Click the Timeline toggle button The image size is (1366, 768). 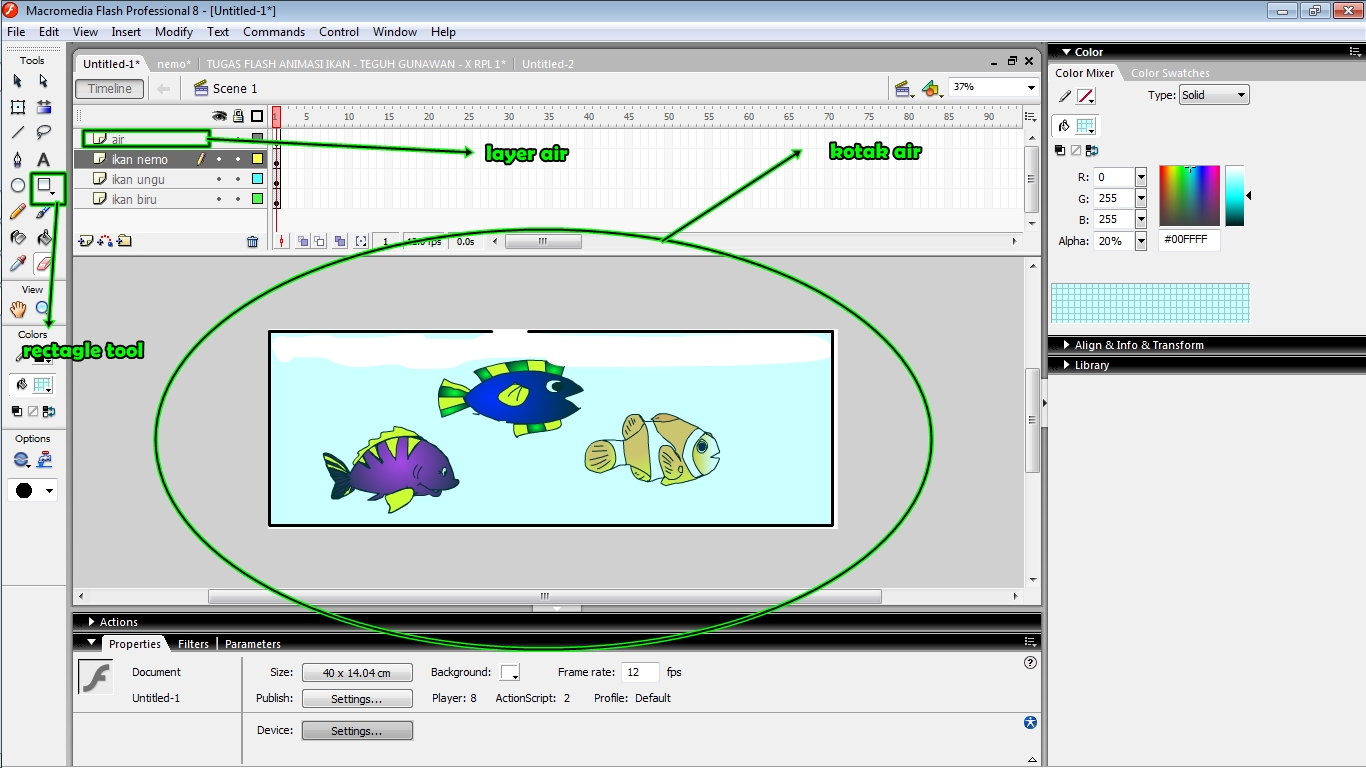click(x=109, y=89)
